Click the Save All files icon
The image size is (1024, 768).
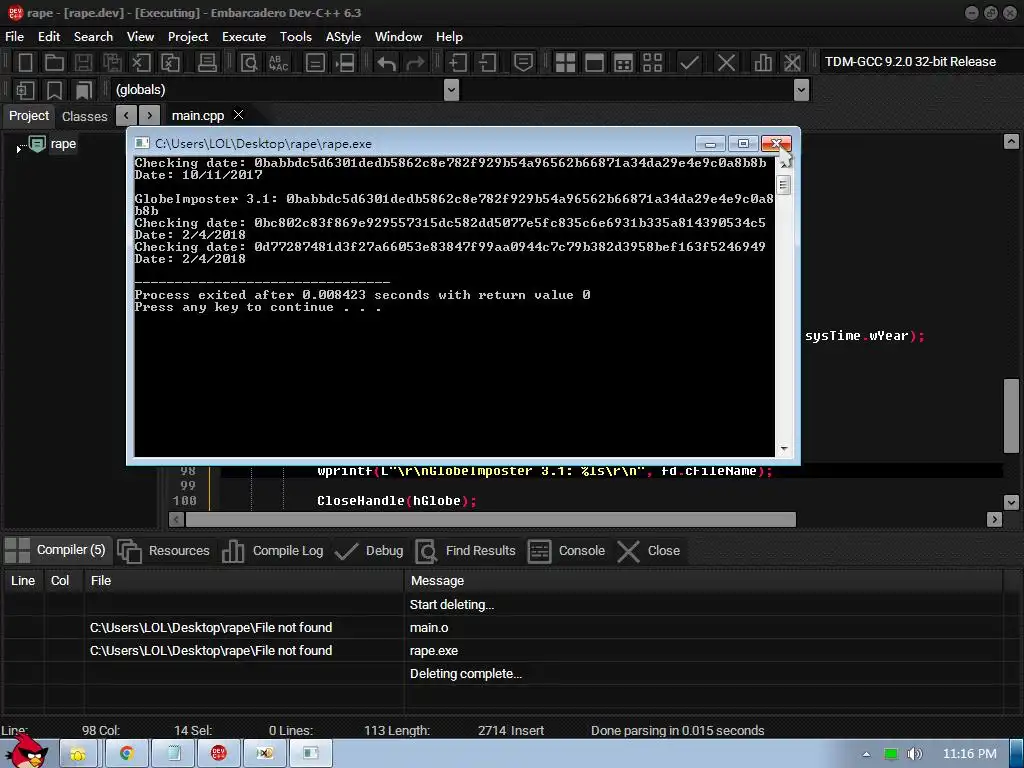[112, 63]
